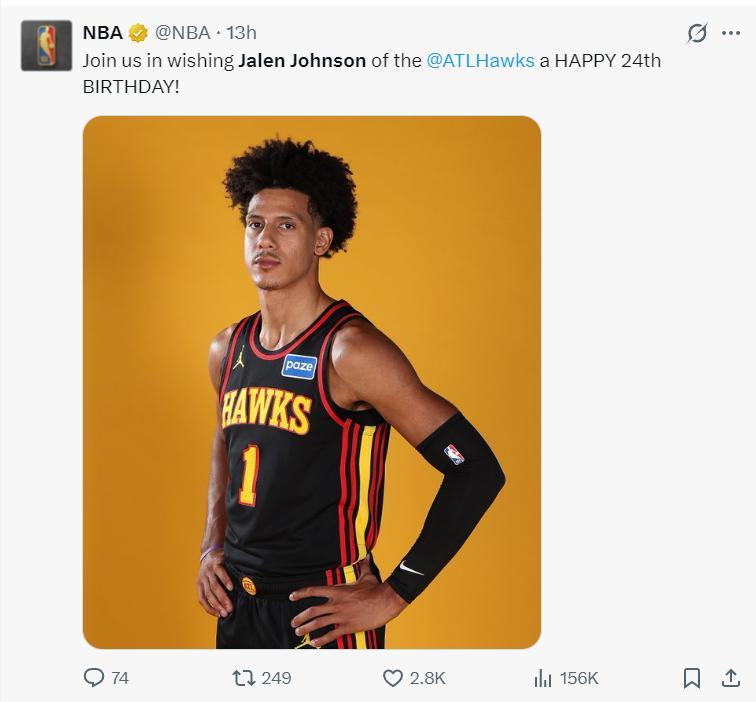Screen dimensions: 756x702
Task: Click the 249 reposts count
Action: point(276,678)
